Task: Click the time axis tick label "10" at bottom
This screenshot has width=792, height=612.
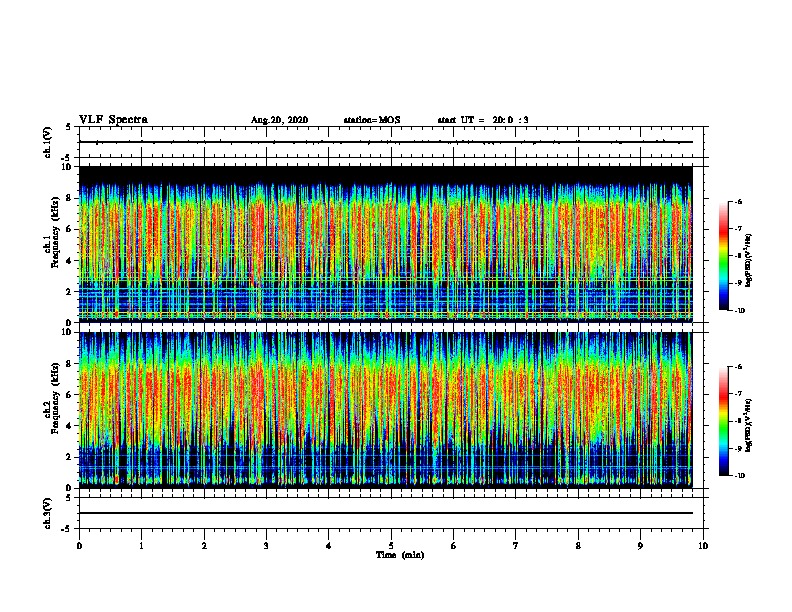Action: [x=703, y=546]
